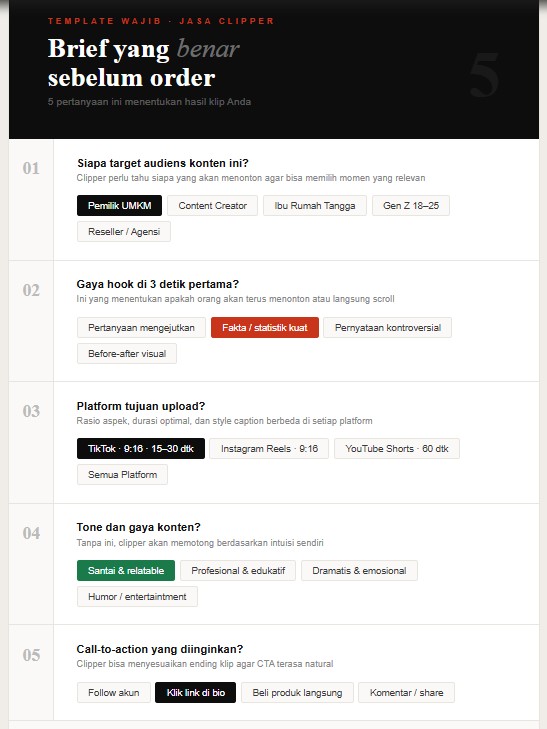Image resolution: width=547 pixels, height=729 pixels.
Task: Select Instagram Reels 9:16 platform
Action: pos(269,449)
